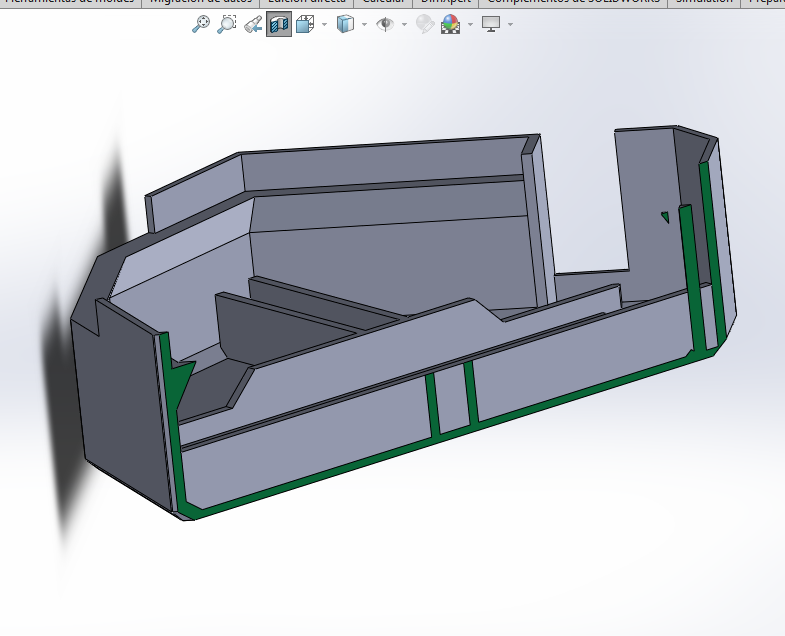Viewport: 785px width, 636px height.
Task: Click the Display Style icon
Action: click(345, 24)
